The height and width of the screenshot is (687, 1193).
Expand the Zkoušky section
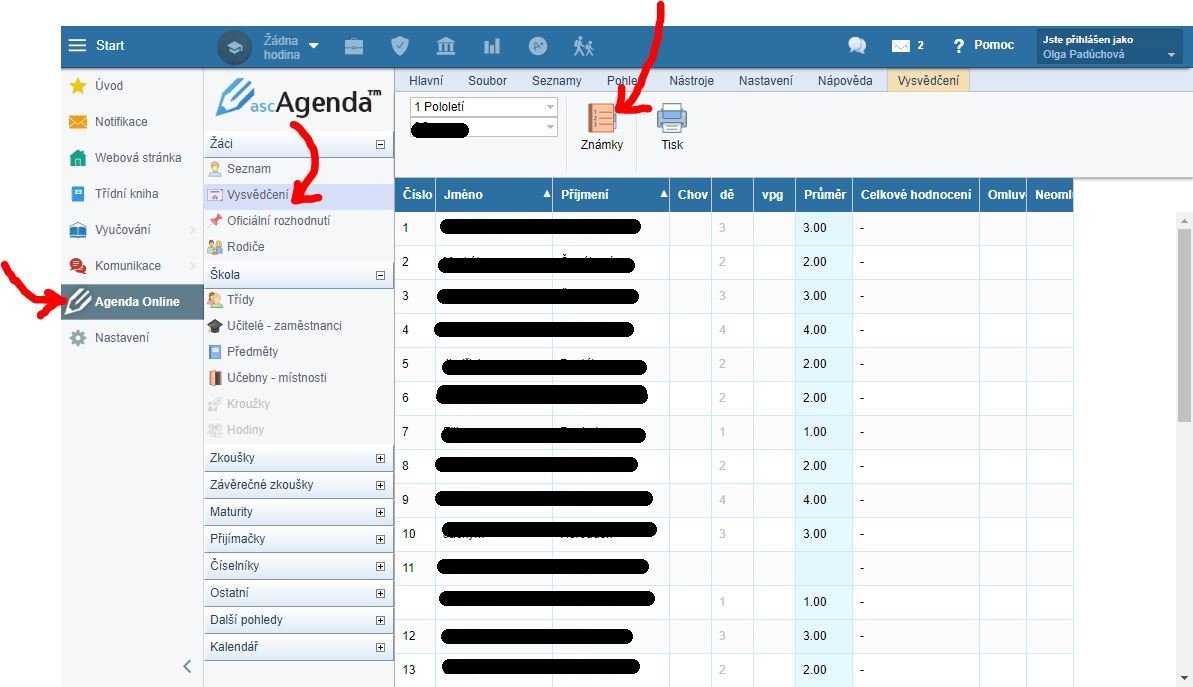click(380, 458)
